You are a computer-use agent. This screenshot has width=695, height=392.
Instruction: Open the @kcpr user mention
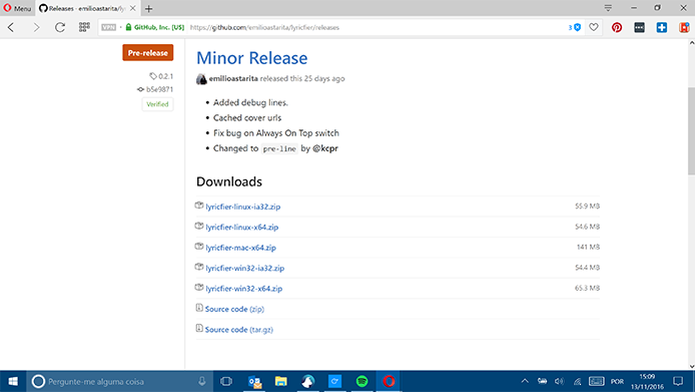[325, 148]
